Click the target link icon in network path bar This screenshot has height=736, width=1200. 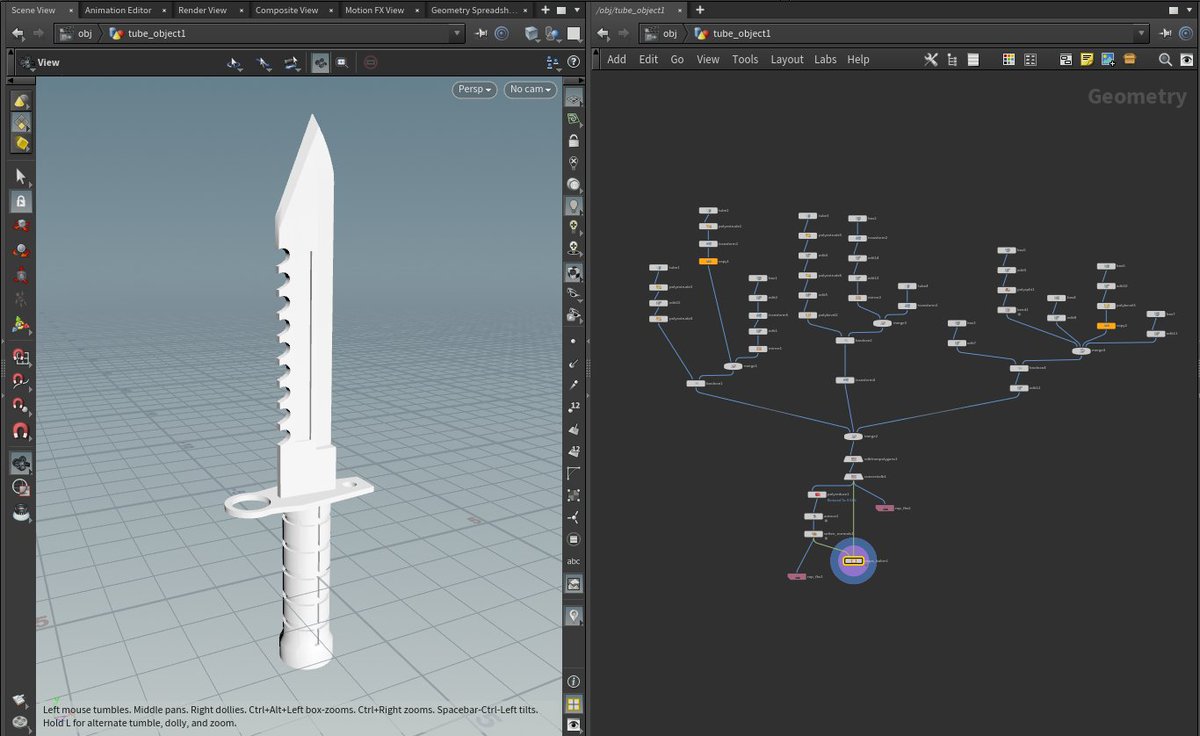tap(1185, 33)
